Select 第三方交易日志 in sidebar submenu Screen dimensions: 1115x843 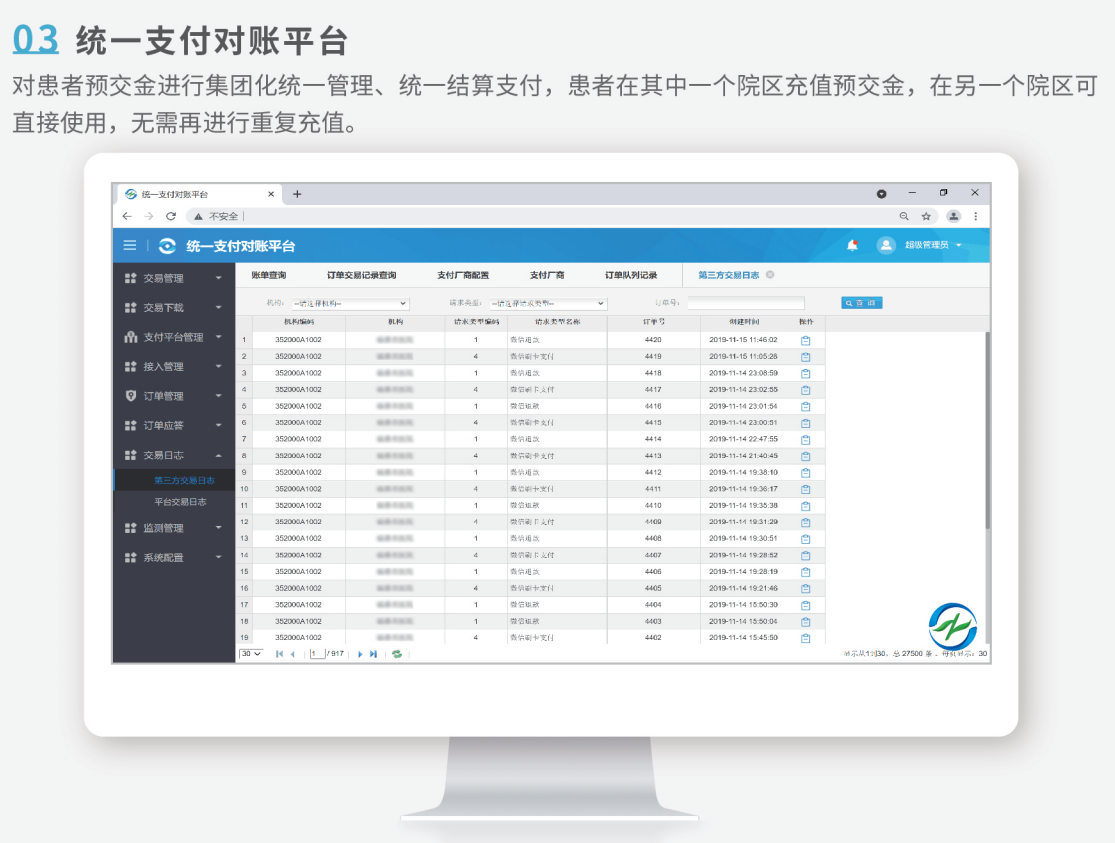(184, 481)
